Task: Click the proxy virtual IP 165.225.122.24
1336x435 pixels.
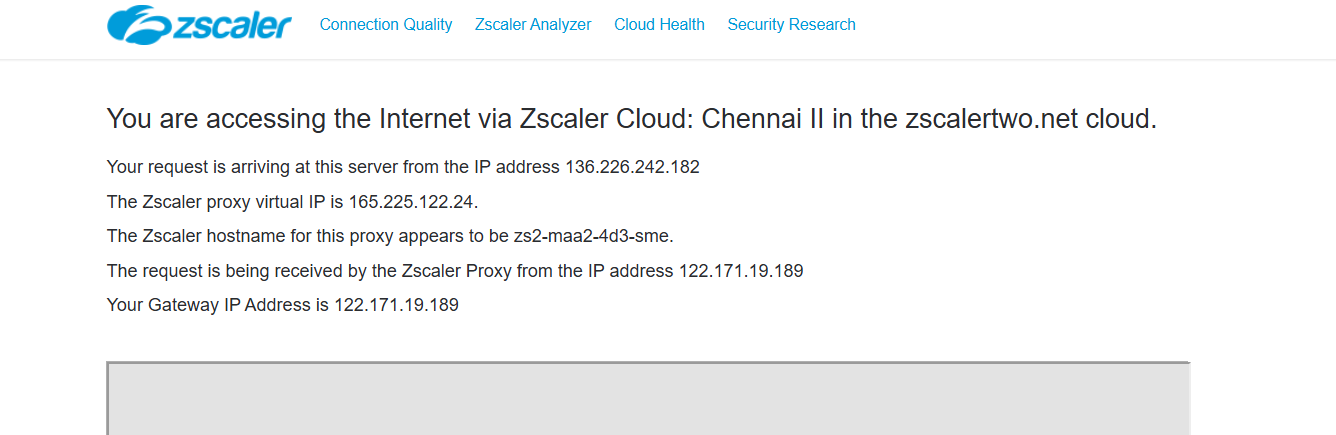Action: click(411, 202)
